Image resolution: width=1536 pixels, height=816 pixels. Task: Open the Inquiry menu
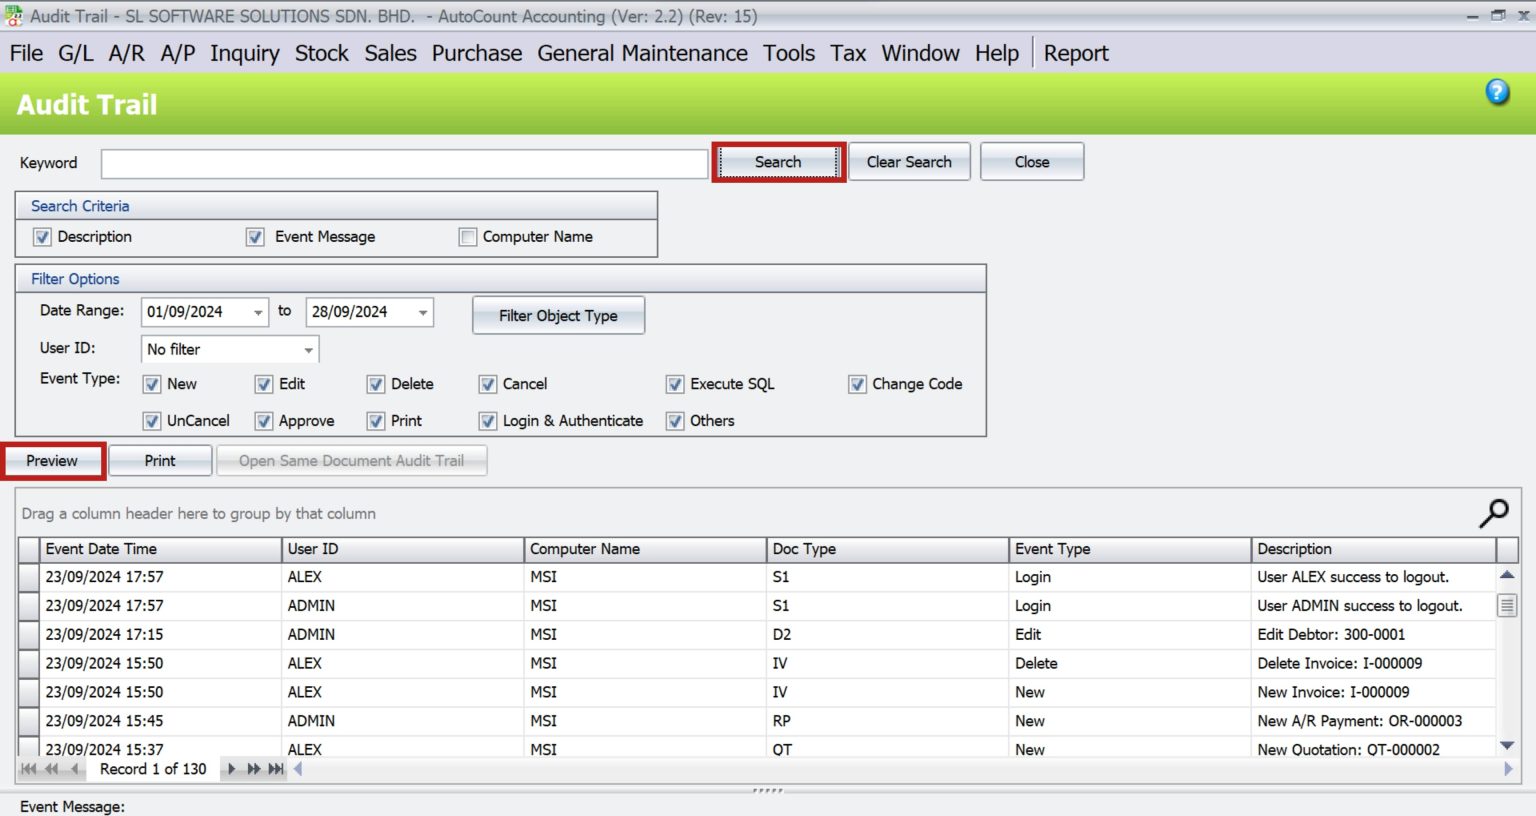click(245, 53)
